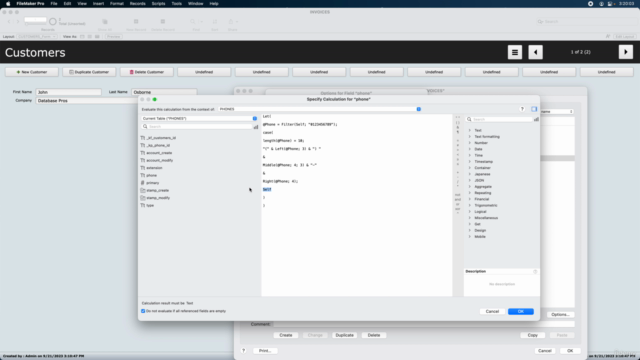Click the Delete Customer button
The image size is (640, 360).
[x=147, y=72]
